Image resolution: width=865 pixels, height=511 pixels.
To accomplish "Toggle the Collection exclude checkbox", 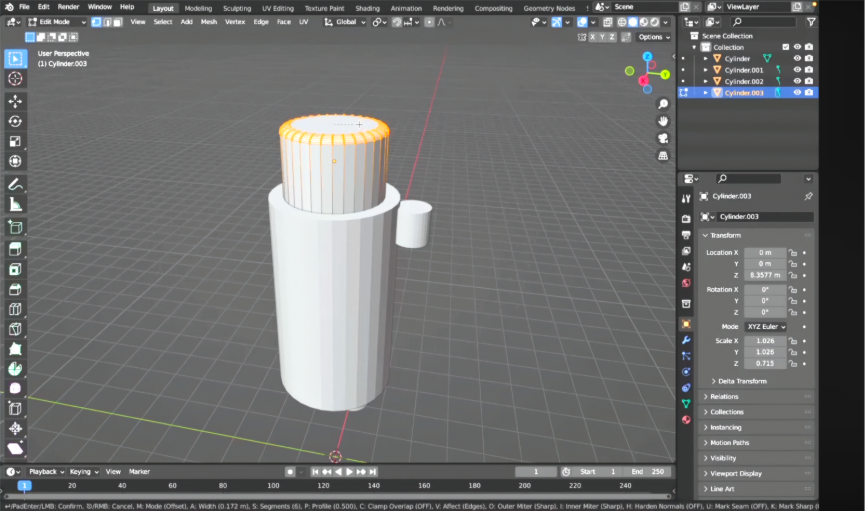I will [785, 47].
